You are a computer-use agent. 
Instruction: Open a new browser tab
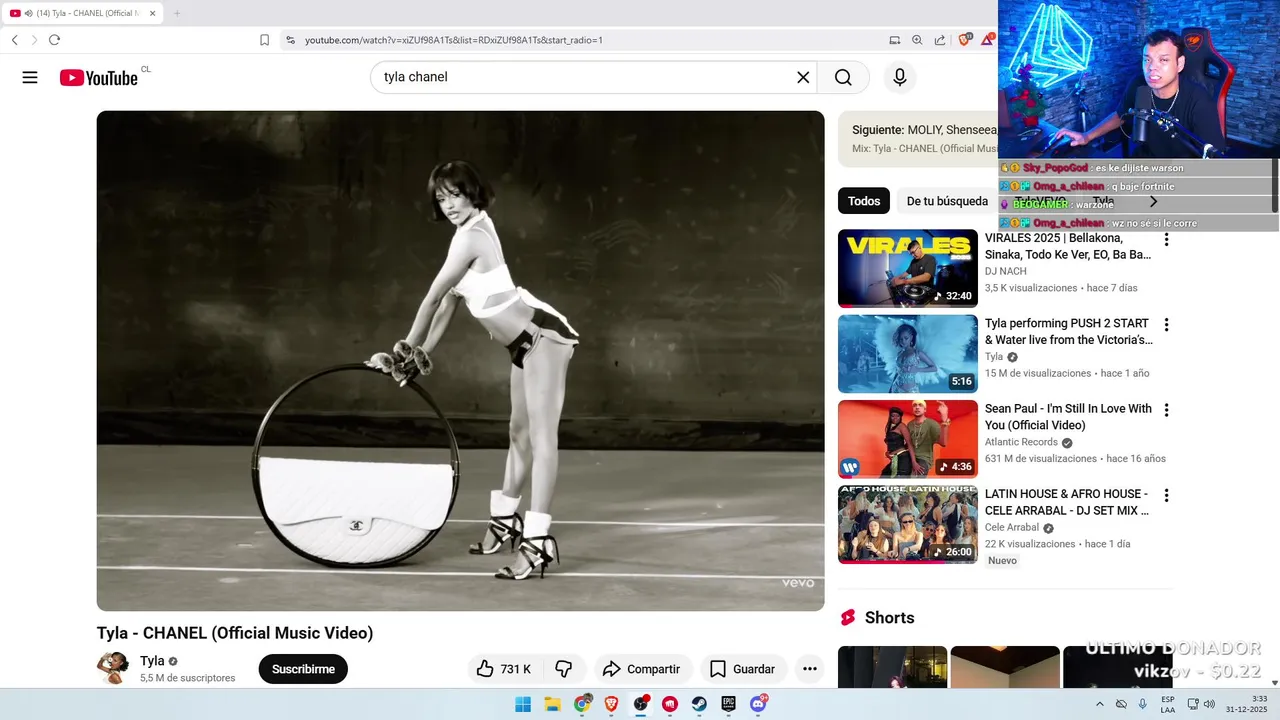pyautogui.click(x=177, y=13)
